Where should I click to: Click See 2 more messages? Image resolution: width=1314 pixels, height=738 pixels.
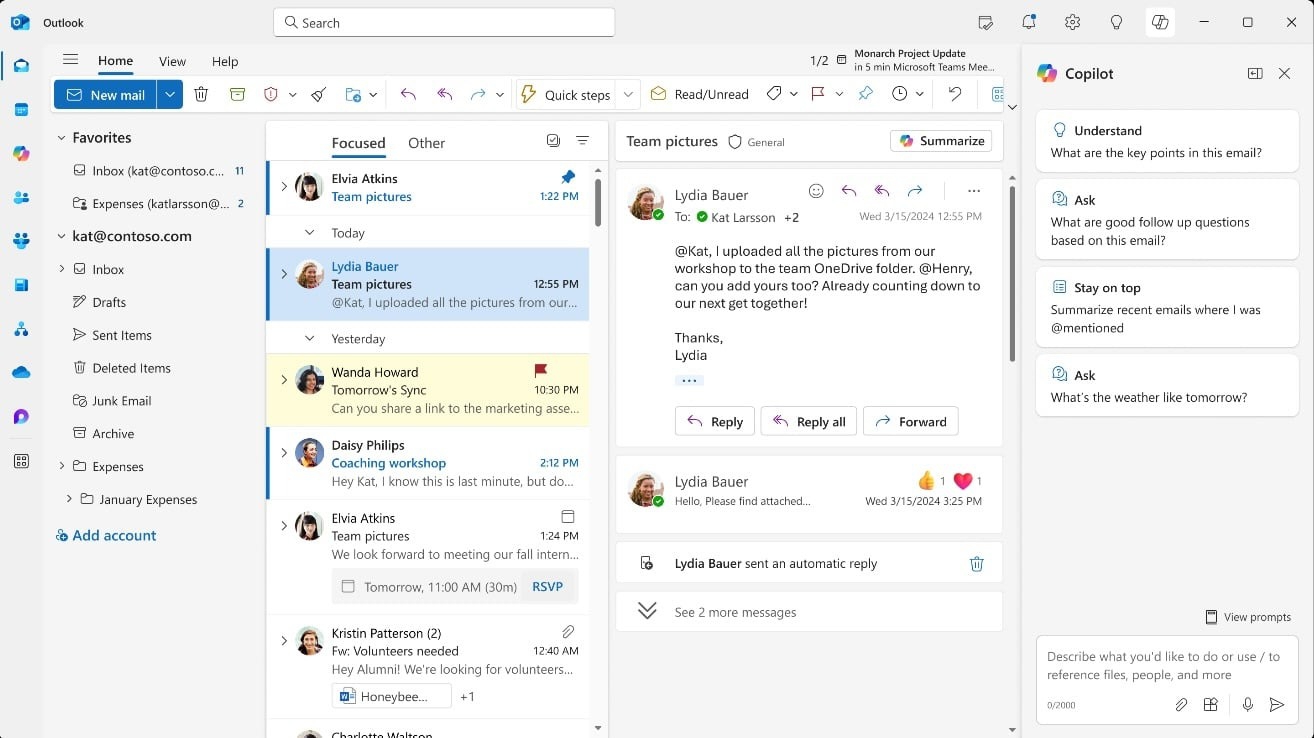coord(735,612)
